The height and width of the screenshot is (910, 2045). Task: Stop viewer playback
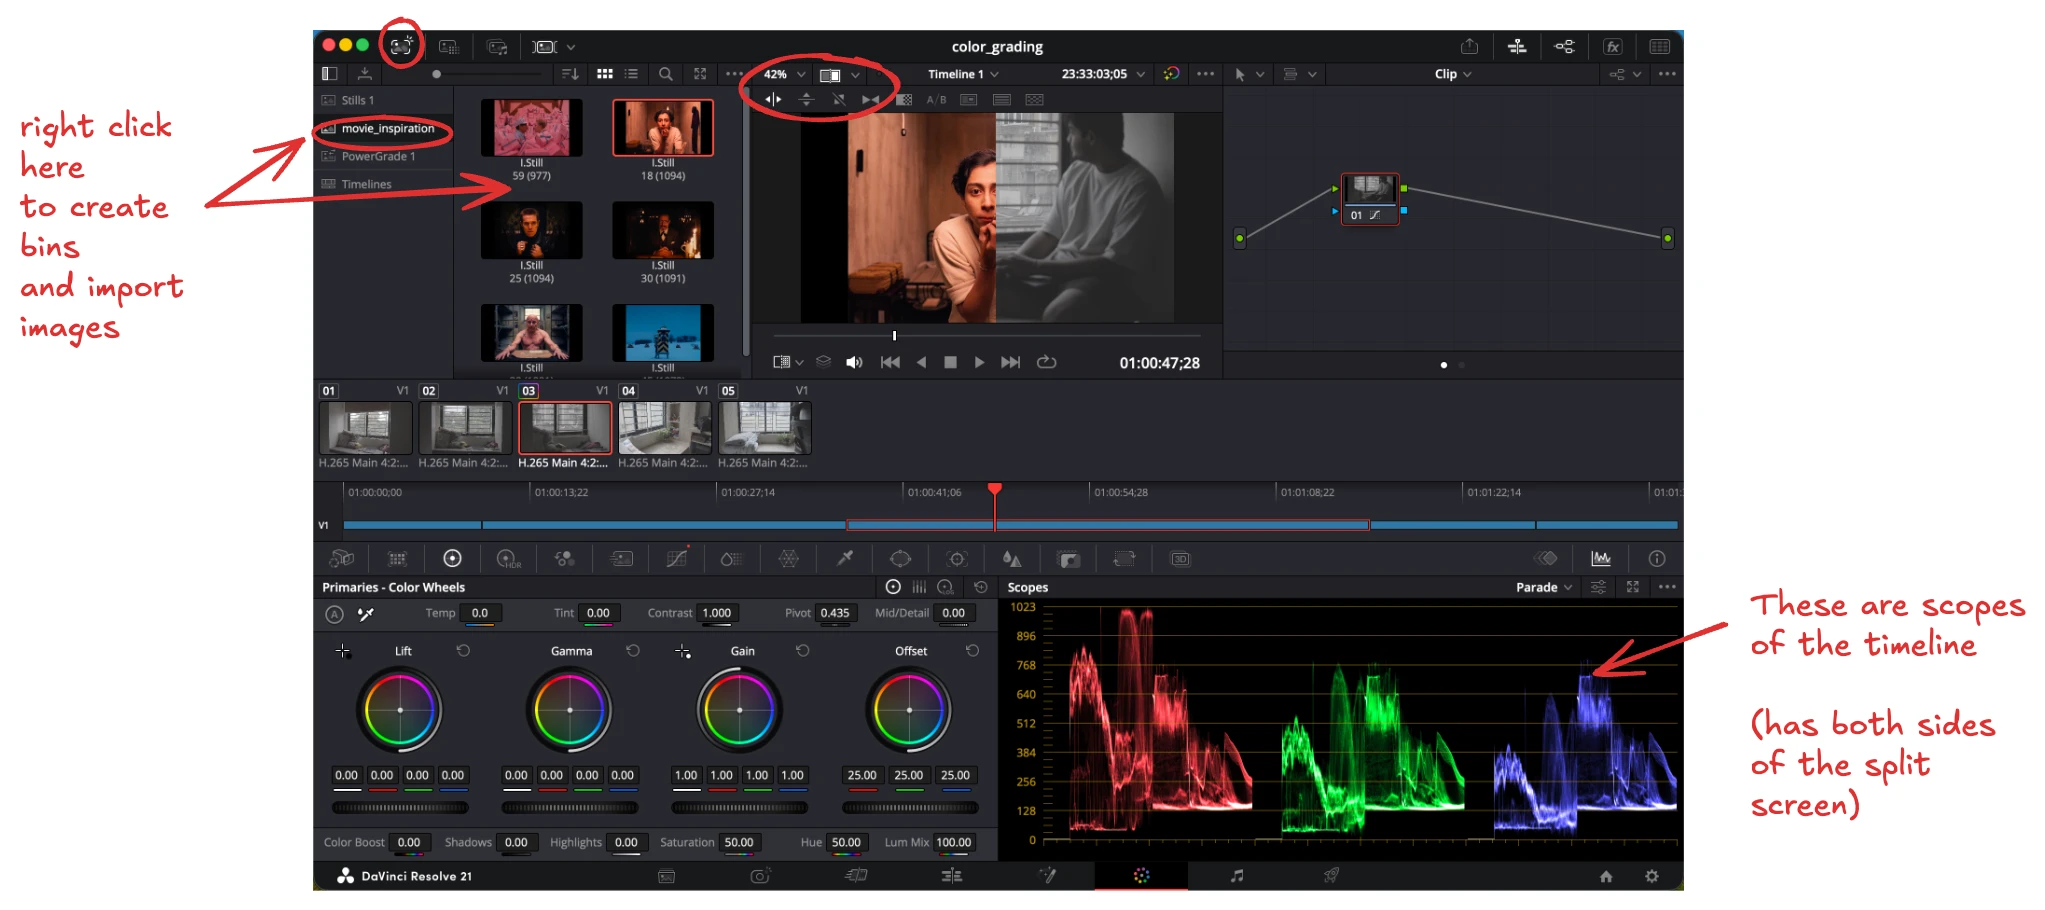pyautogui.click(x=950, y=362)
